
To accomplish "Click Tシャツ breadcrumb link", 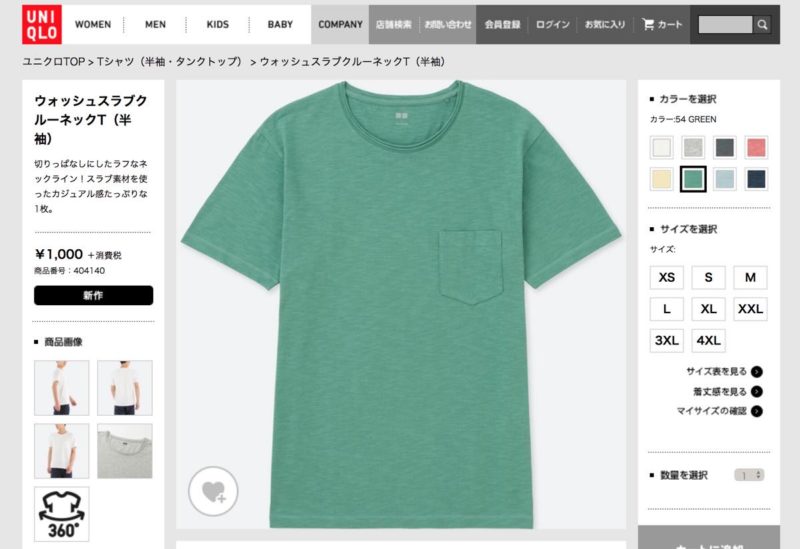I will point(169,62).
